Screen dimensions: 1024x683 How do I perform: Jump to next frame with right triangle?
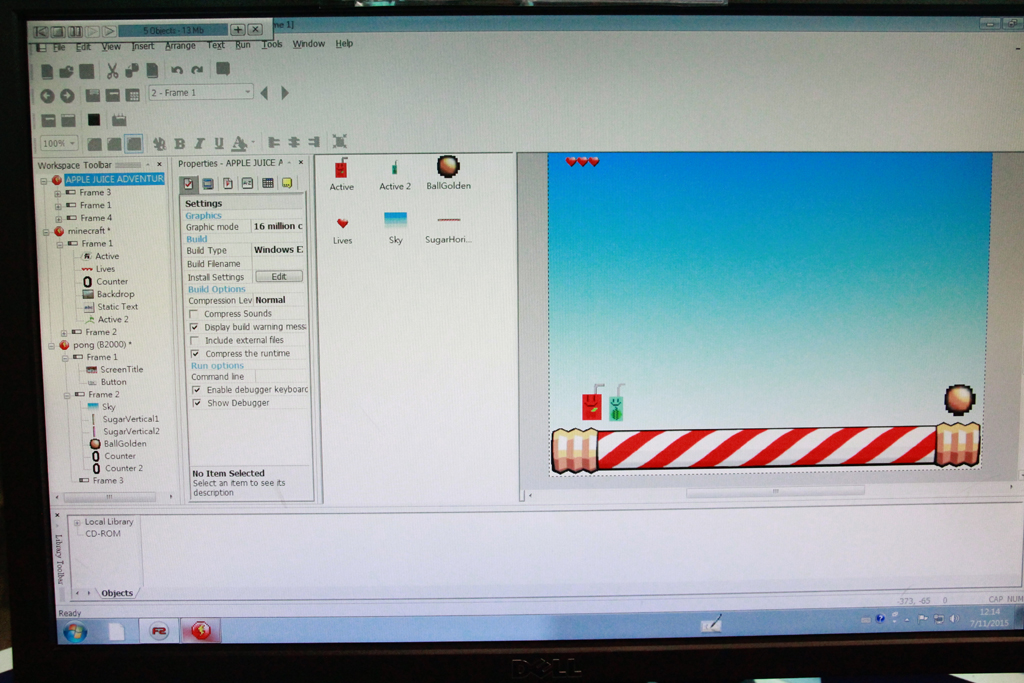(x=285, y=93)
